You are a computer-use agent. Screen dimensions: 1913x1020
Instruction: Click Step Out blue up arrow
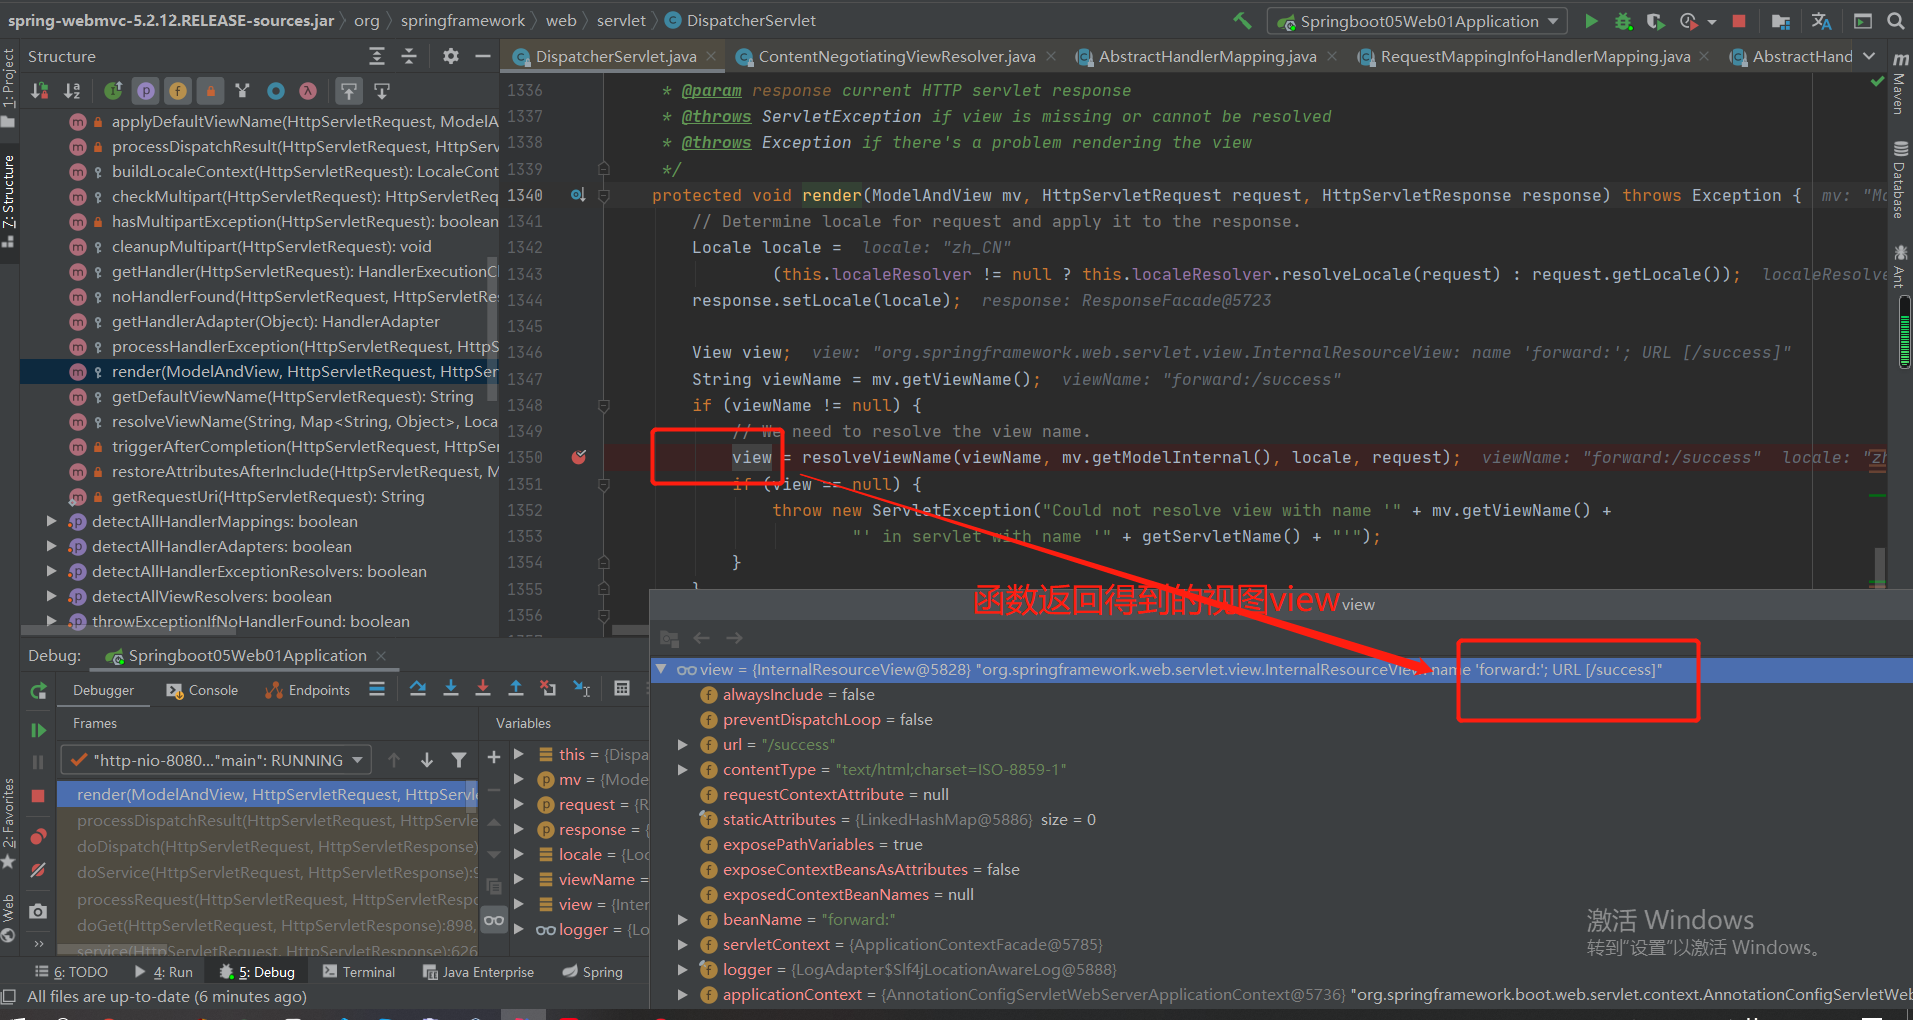pos(516,688)
